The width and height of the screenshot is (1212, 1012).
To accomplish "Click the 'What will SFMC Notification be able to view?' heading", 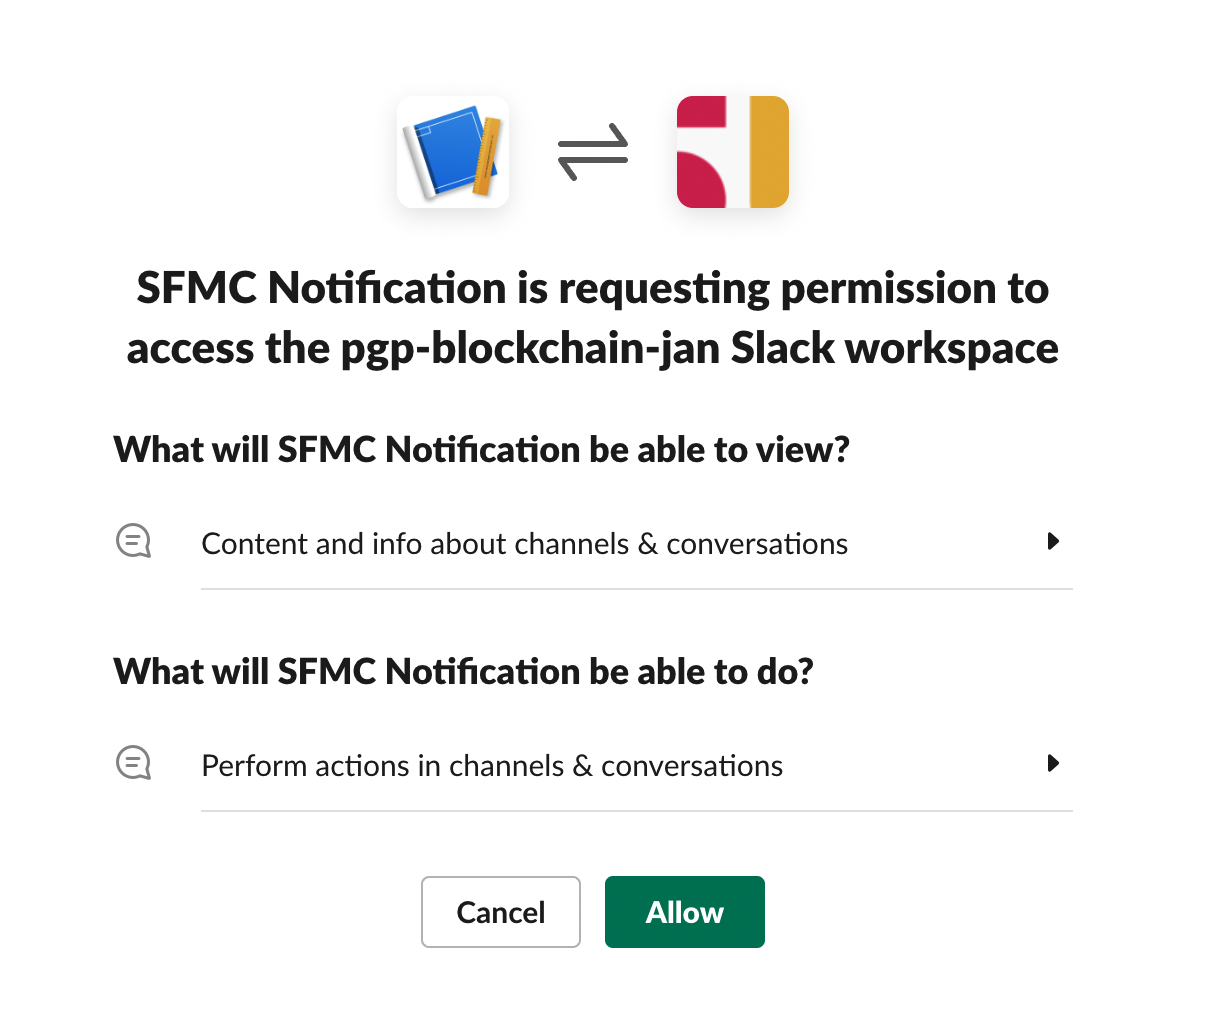I will [x=481, y=450].
